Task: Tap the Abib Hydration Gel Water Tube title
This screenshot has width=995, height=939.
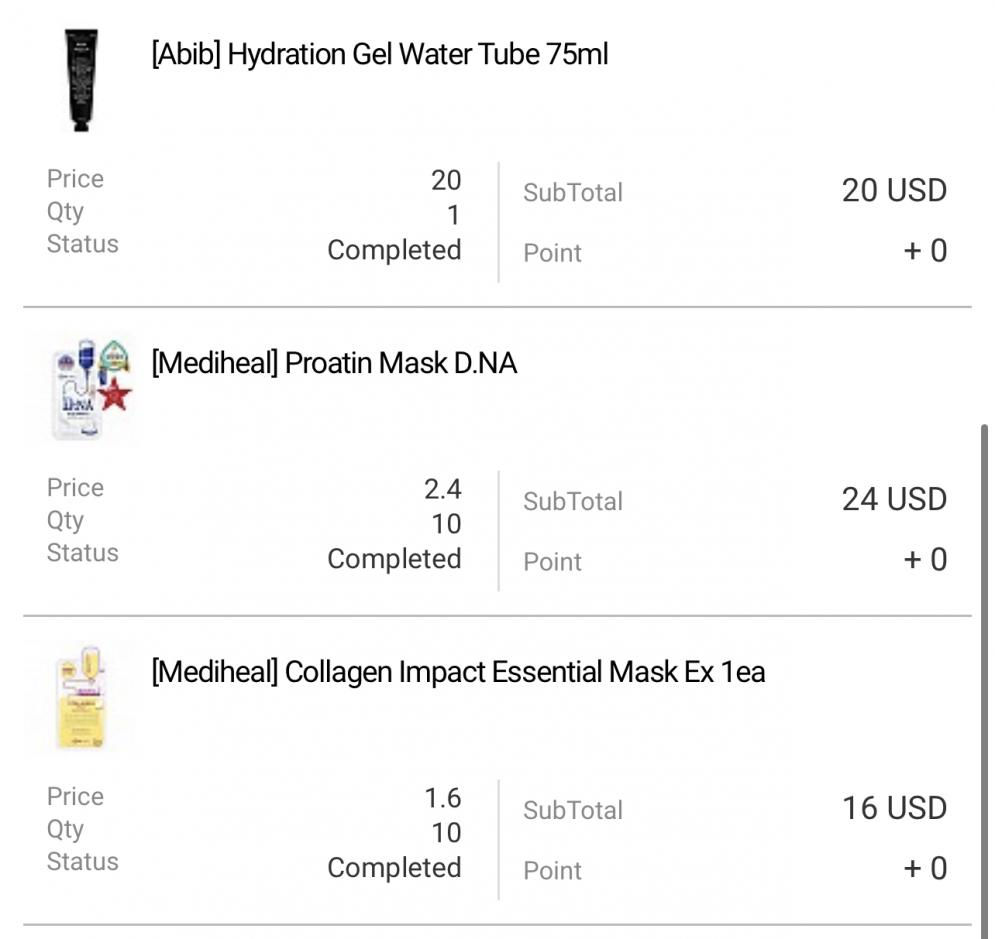Action: point(379,54)
